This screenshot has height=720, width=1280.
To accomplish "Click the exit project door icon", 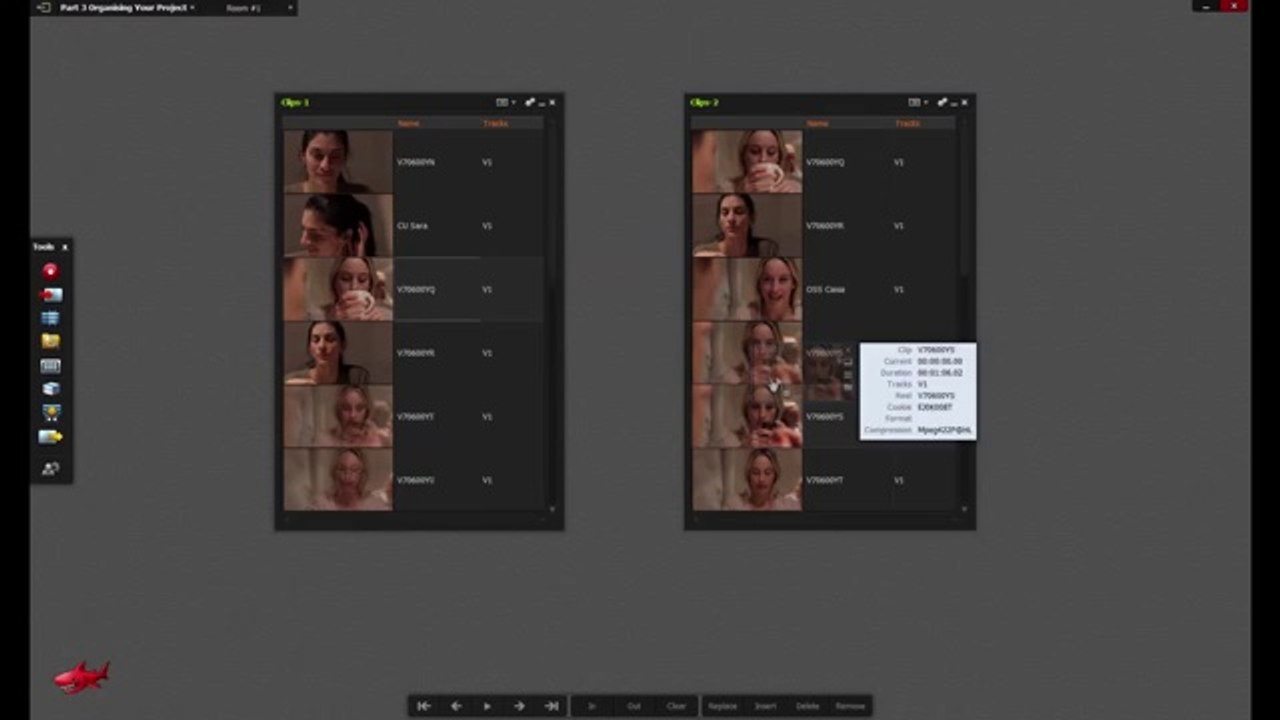I will [43, 7].
